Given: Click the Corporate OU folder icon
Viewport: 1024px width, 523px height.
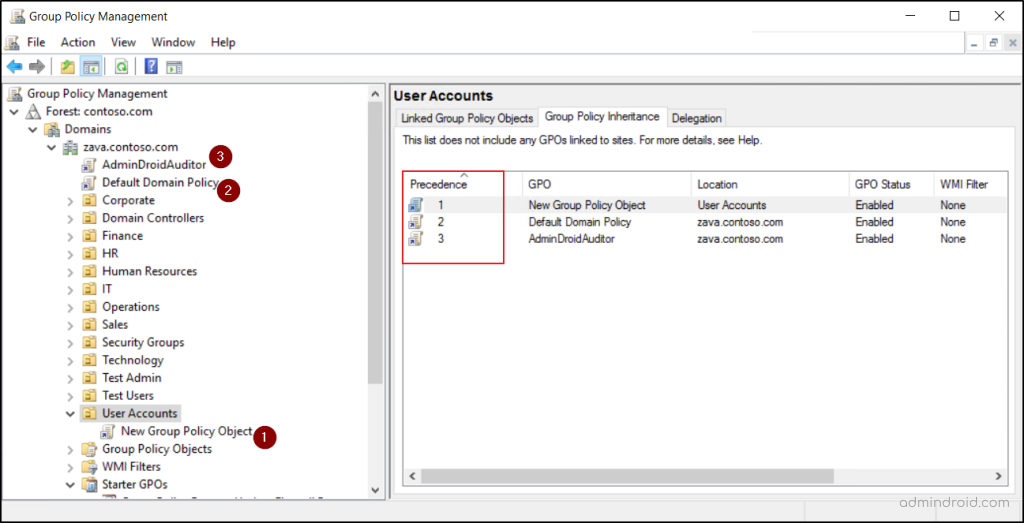Looking at the screenshot, I should coord(89,200).
